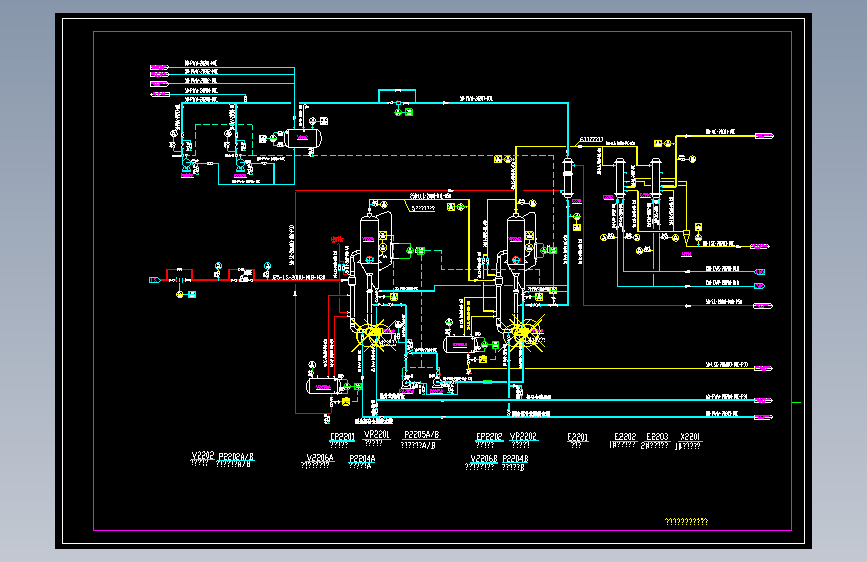867x562 pixels.
Task: Select the E2203 equipment label
Action: 657,436
